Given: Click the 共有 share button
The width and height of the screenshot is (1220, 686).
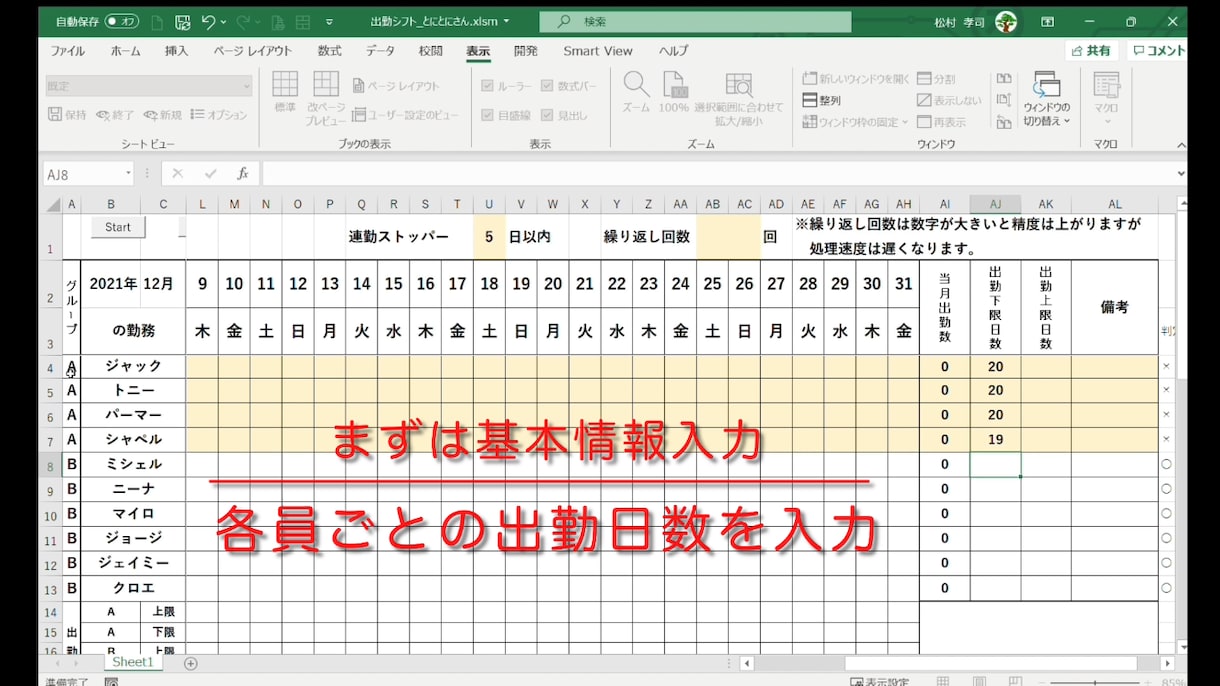Looking at the screenshot, I should [1091, 50].
